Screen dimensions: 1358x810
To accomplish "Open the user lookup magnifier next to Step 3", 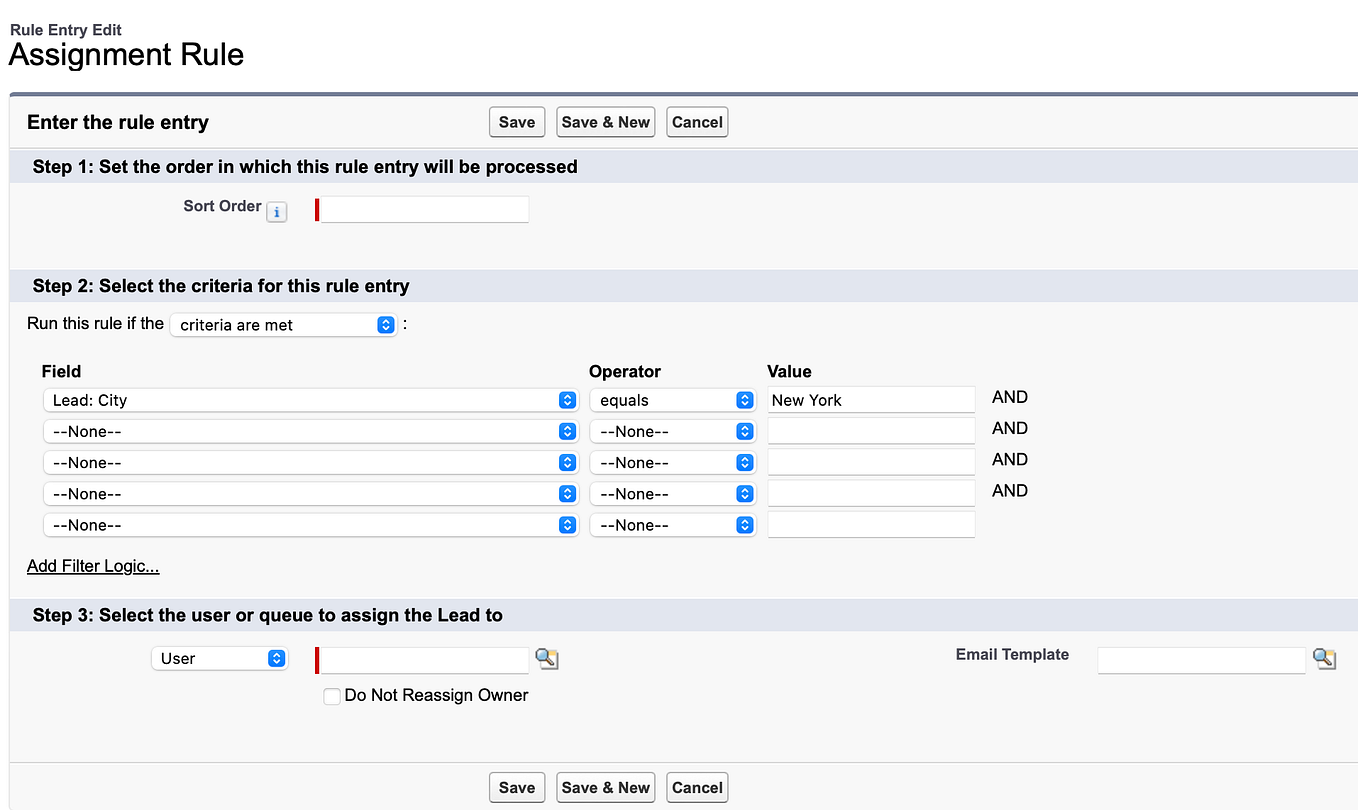I will [546, 659].
